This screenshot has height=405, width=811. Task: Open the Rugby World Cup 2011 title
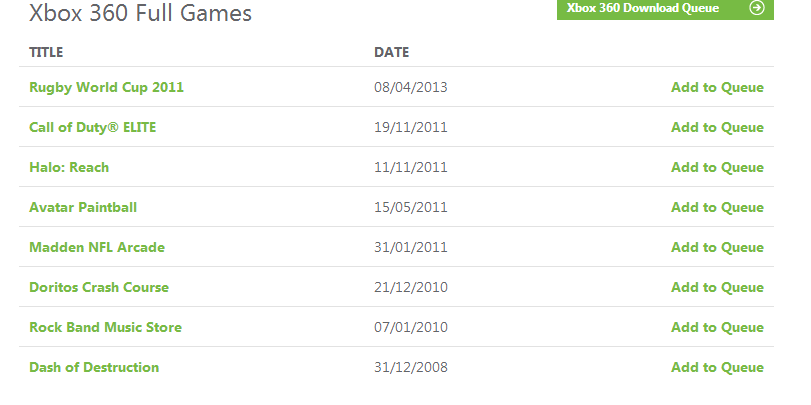click(x=106, y=87)
